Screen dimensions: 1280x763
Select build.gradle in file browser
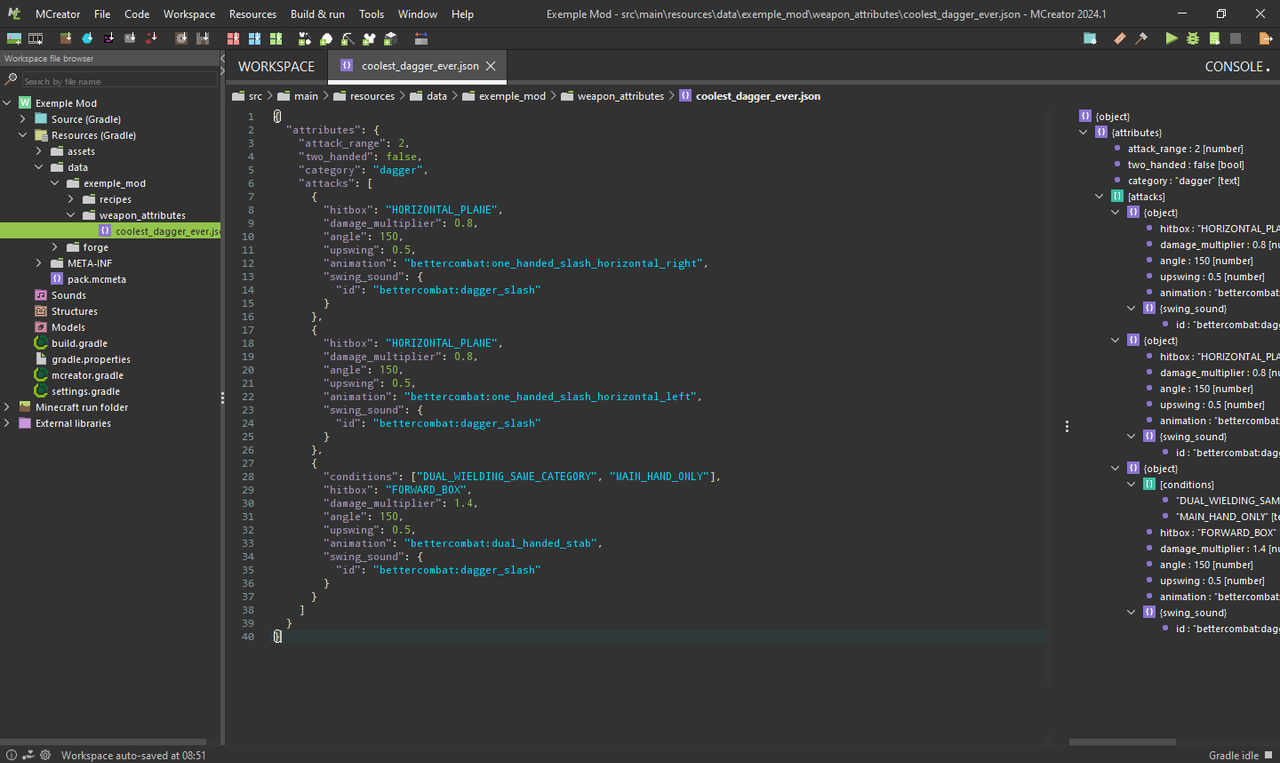pos(79,343)
